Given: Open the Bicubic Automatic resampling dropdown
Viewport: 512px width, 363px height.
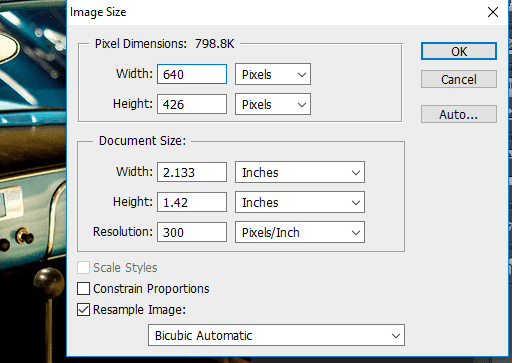Looking at the screenshot, I should coord(276,335).
